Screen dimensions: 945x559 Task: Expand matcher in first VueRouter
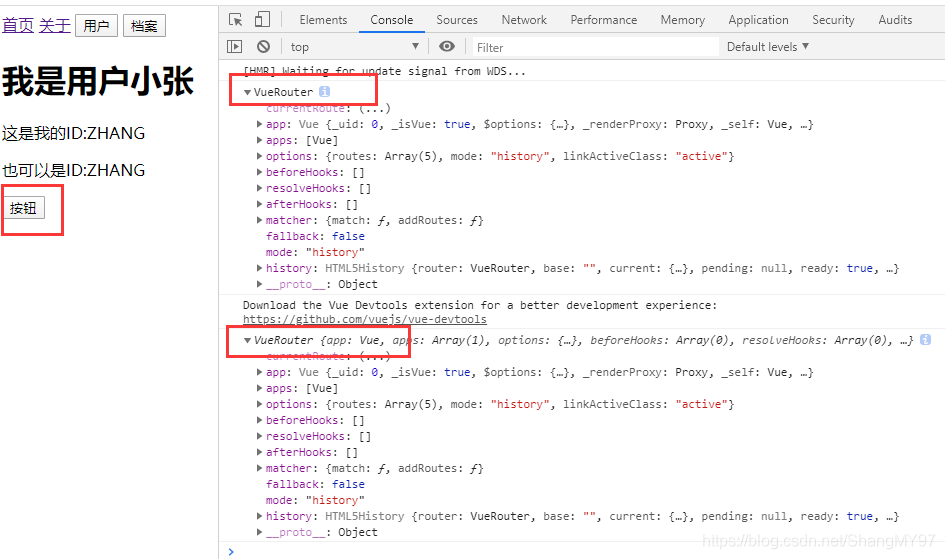point(259,220)
